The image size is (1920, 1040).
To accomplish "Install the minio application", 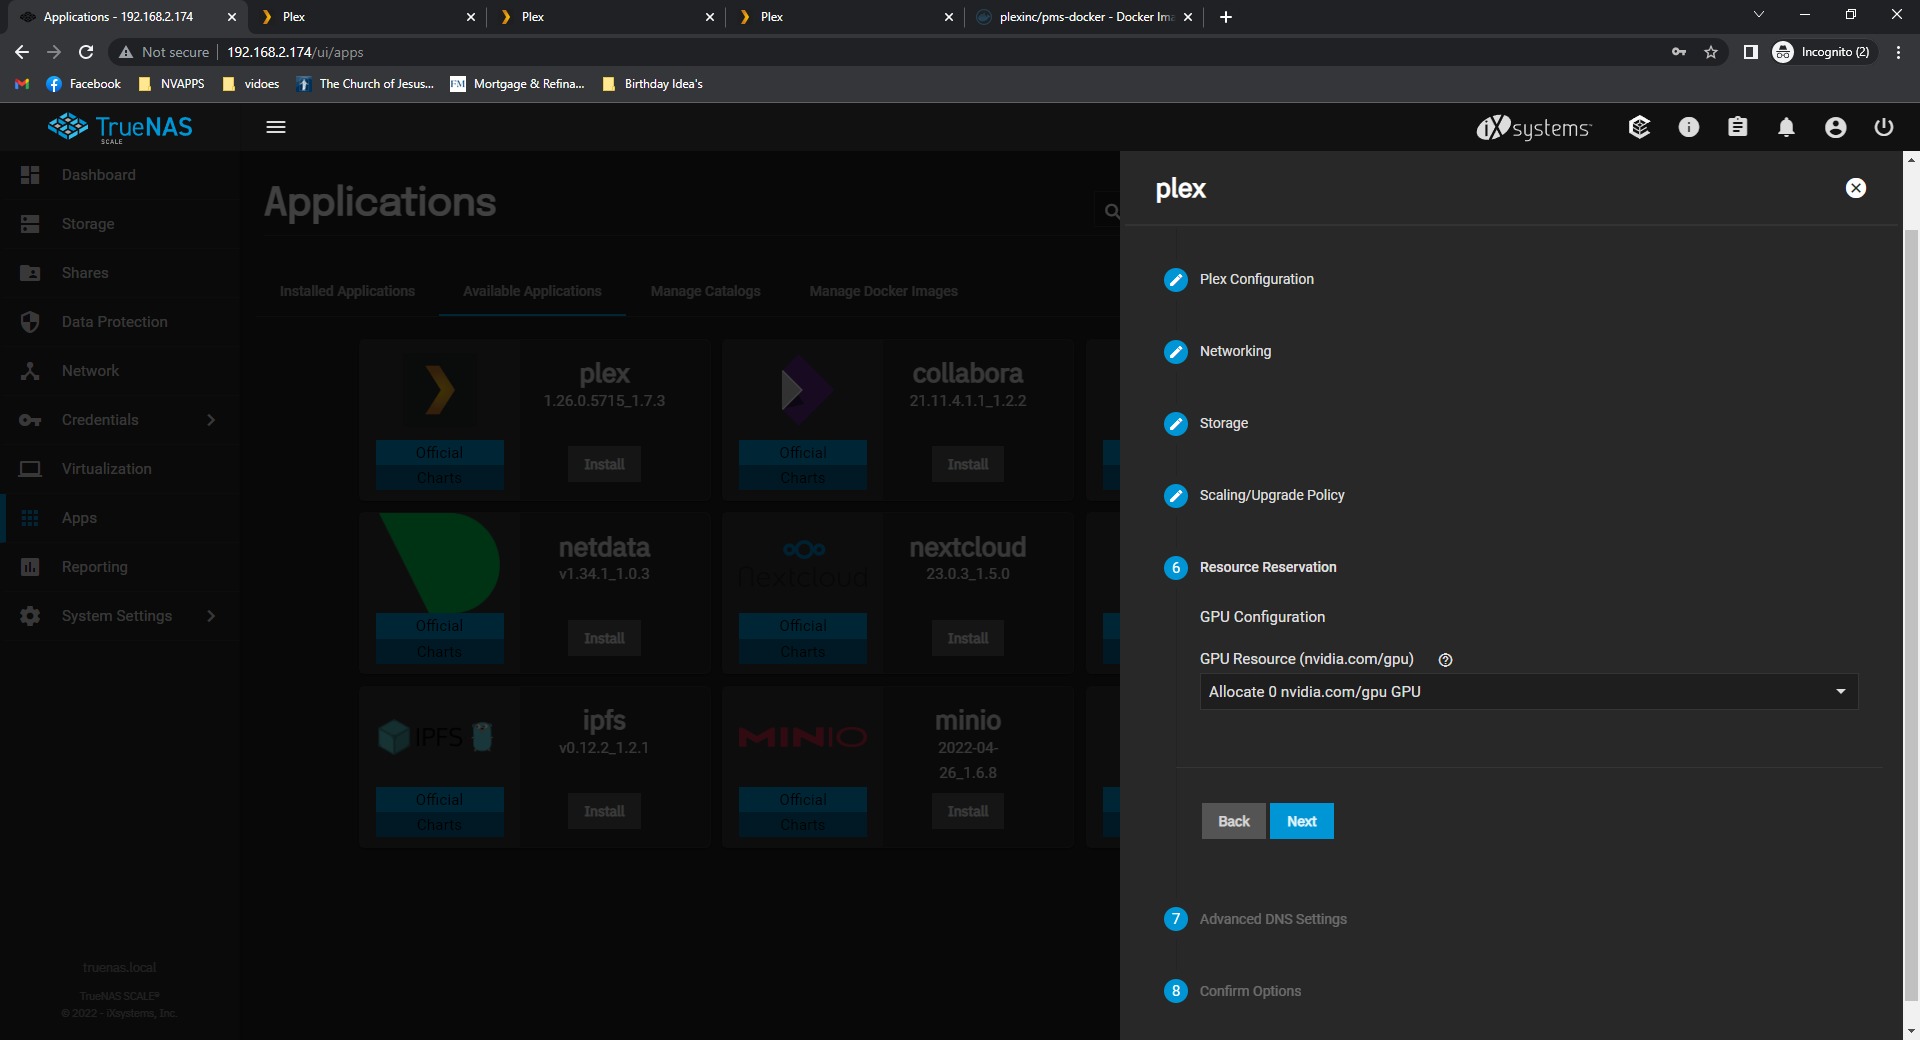I will click(x=967, y=811).
